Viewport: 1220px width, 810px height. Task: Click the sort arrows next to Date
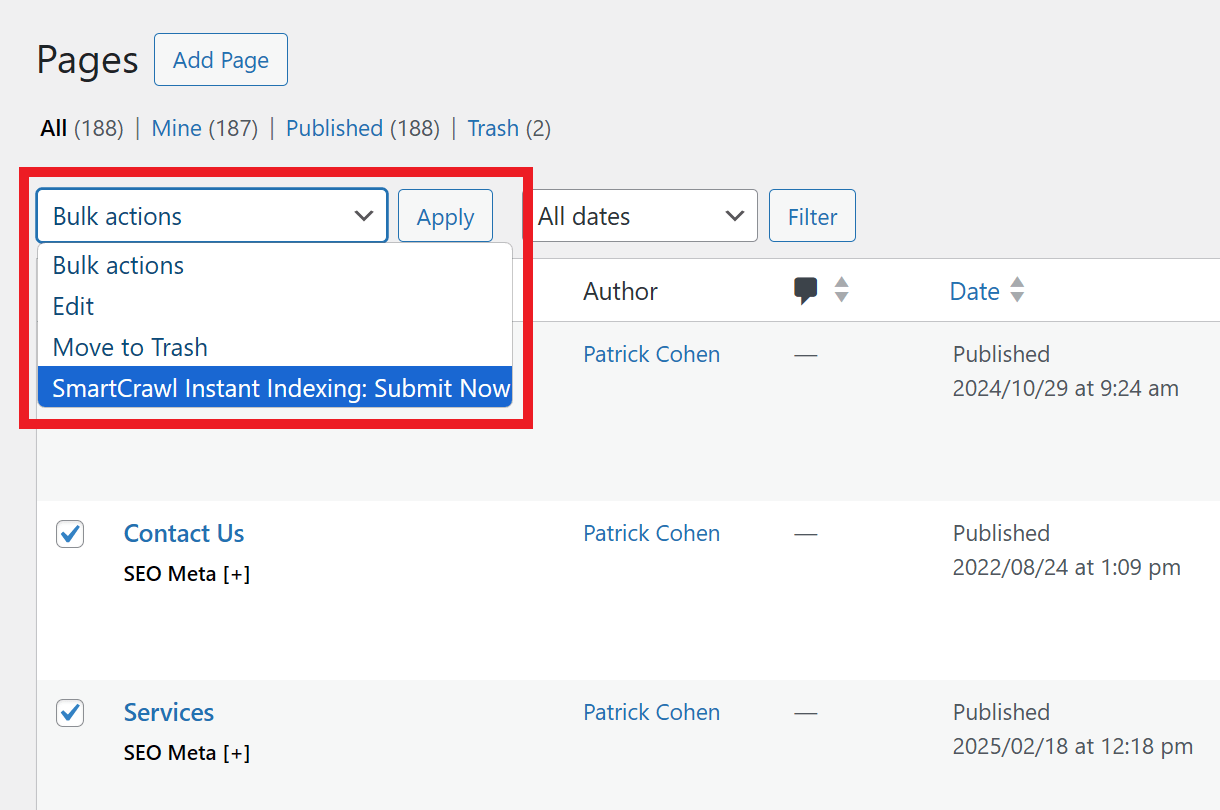coord(1017,291)
